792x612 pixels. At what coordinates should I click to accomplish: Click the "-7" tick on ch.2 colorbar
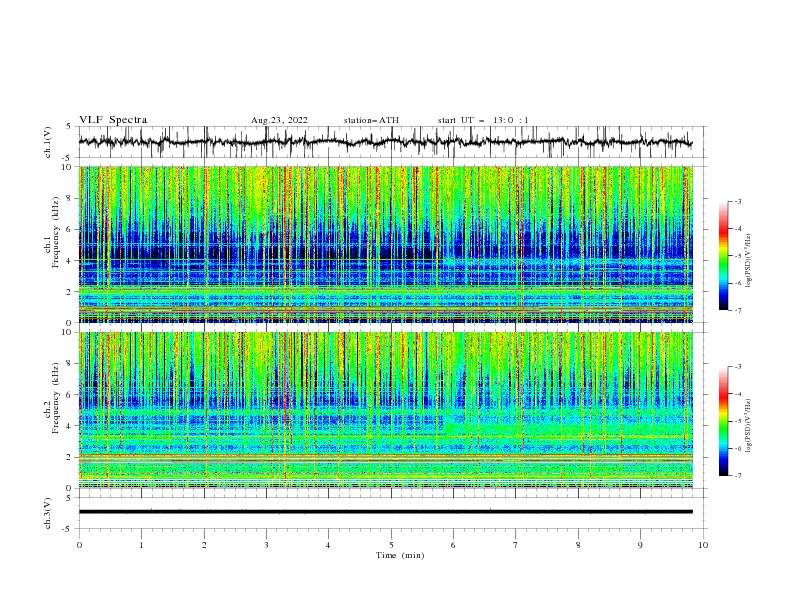tap(737, 475)
